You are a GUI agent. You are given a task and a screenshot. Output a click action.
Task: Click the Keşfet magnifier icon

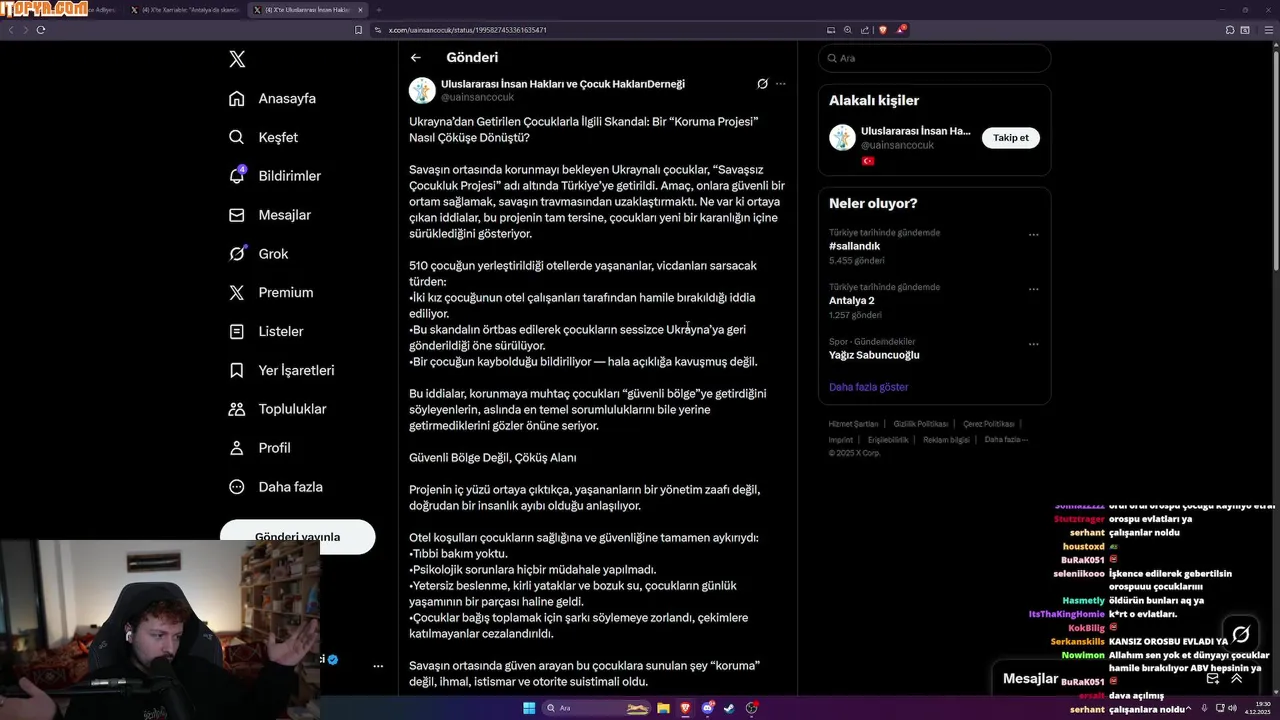[237, 137]
